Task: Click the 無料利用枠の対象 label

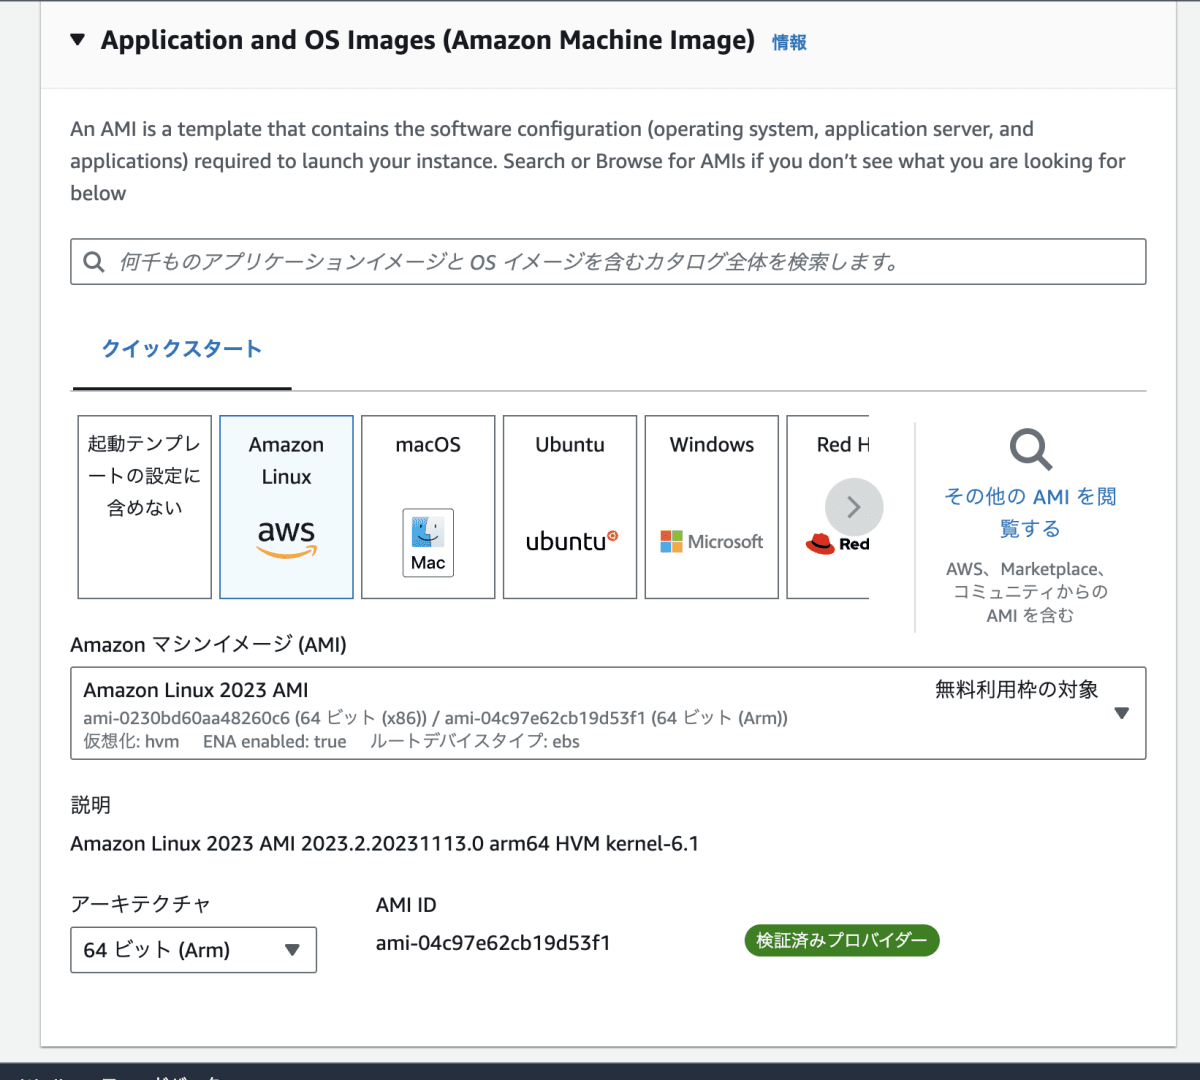Action: (x=1016, y=689)
